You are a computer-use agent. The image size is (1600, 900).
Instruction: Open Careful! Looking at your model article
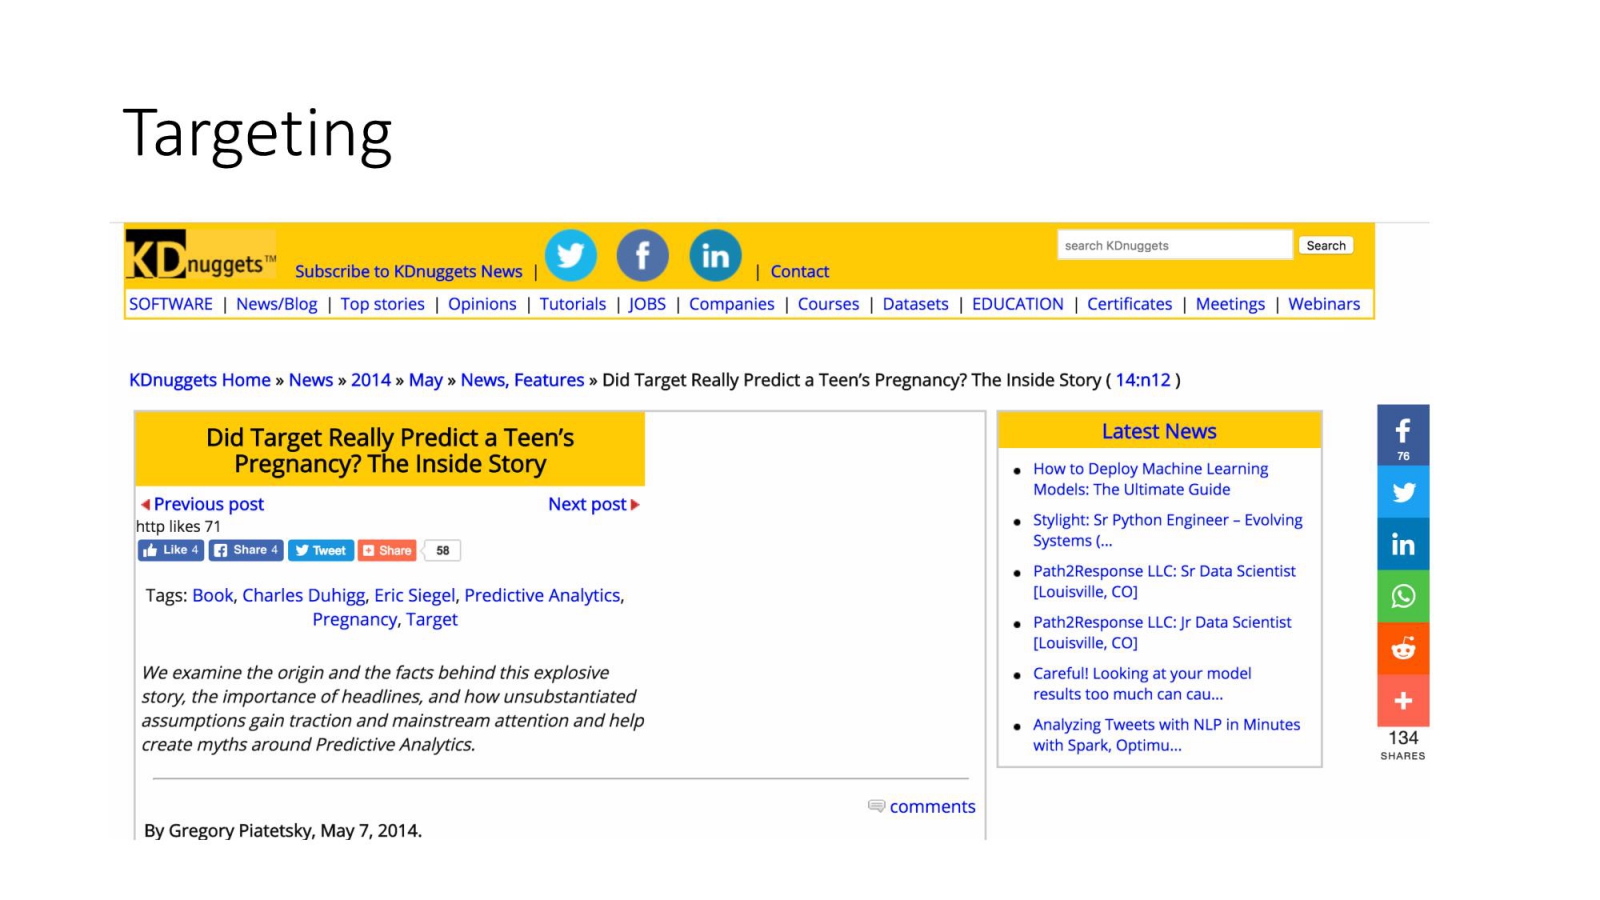pos(1142,683)
